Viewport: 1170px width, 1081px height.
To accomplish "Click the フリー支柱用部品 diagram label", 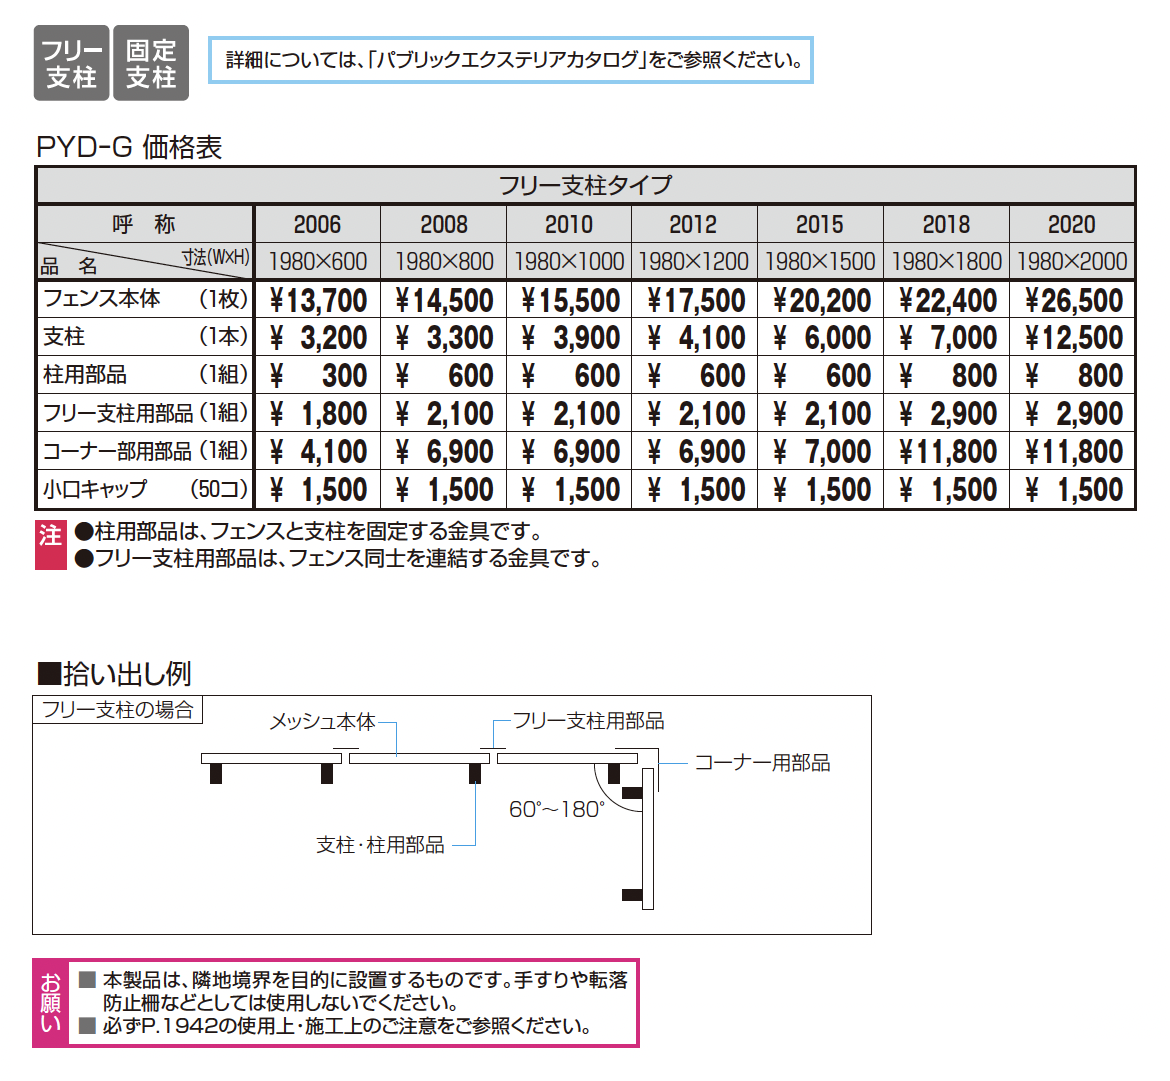I will pyautogui.click(x=588, y=721).
